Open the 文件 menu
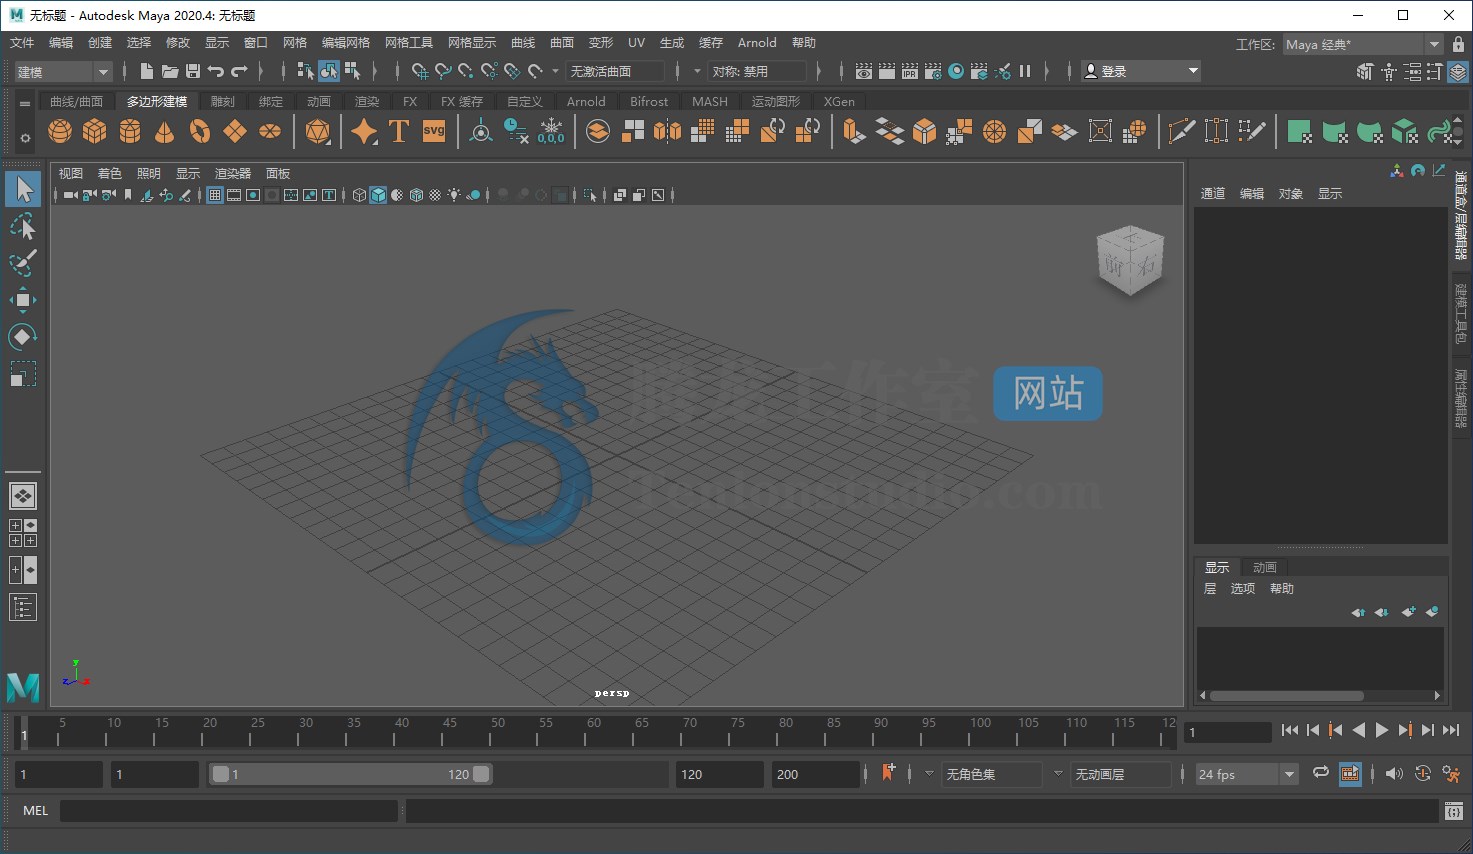Viewport: 1473px width, 854px height. coord(22,43)
